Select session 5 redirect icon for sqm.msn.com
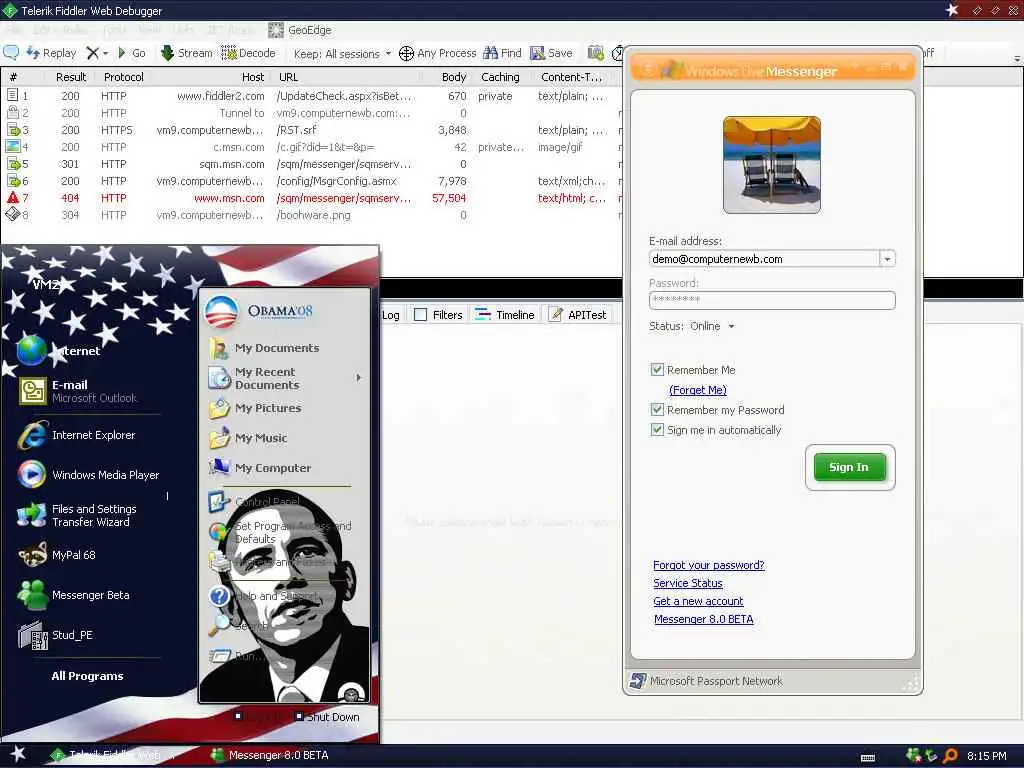This screenshot has height=768, width=1024. [x=12, y=163]
